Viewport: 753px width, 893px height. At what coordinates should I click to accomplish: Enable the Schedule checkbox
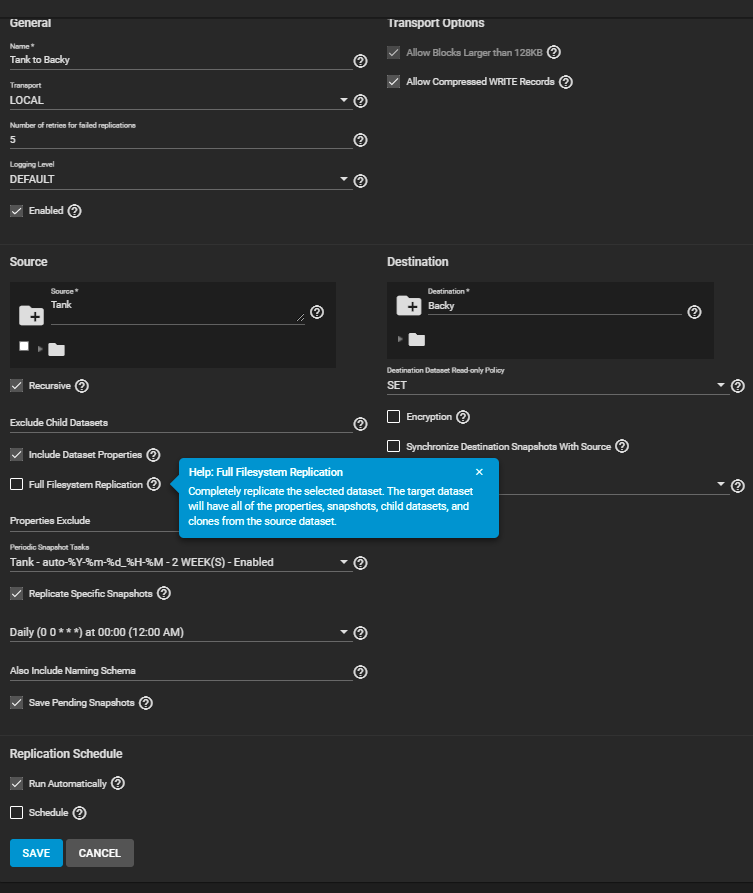(17, 812)
